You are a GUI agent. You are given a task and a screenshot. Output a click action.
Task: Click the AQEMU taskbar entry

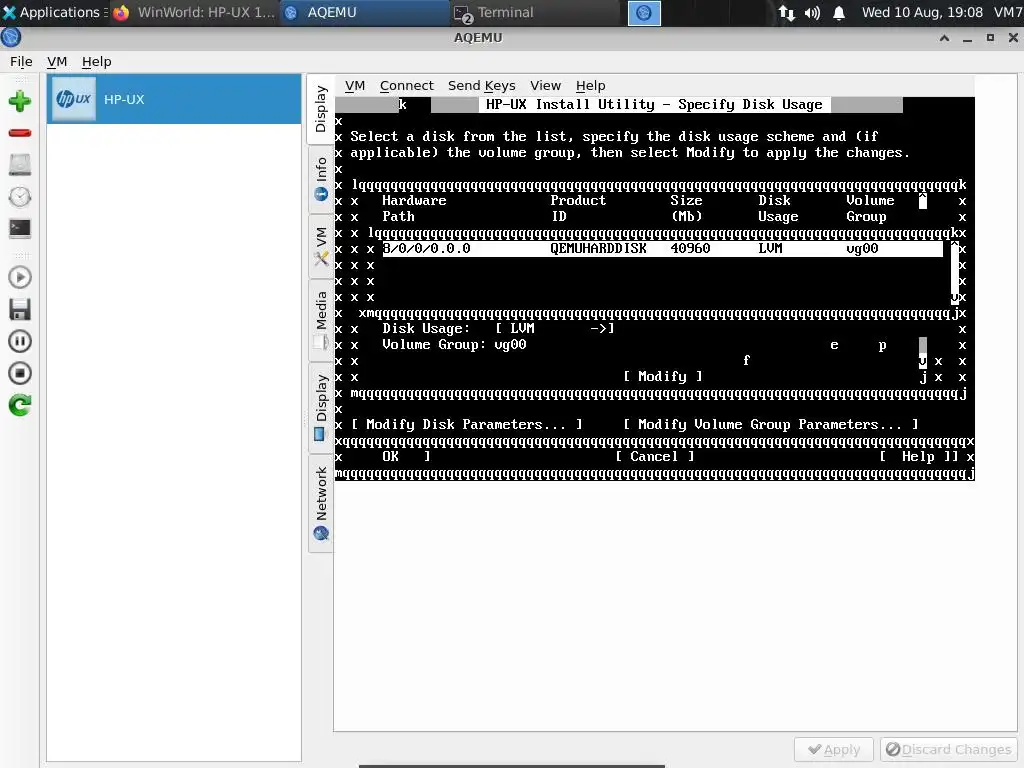(x=364, y=12)
